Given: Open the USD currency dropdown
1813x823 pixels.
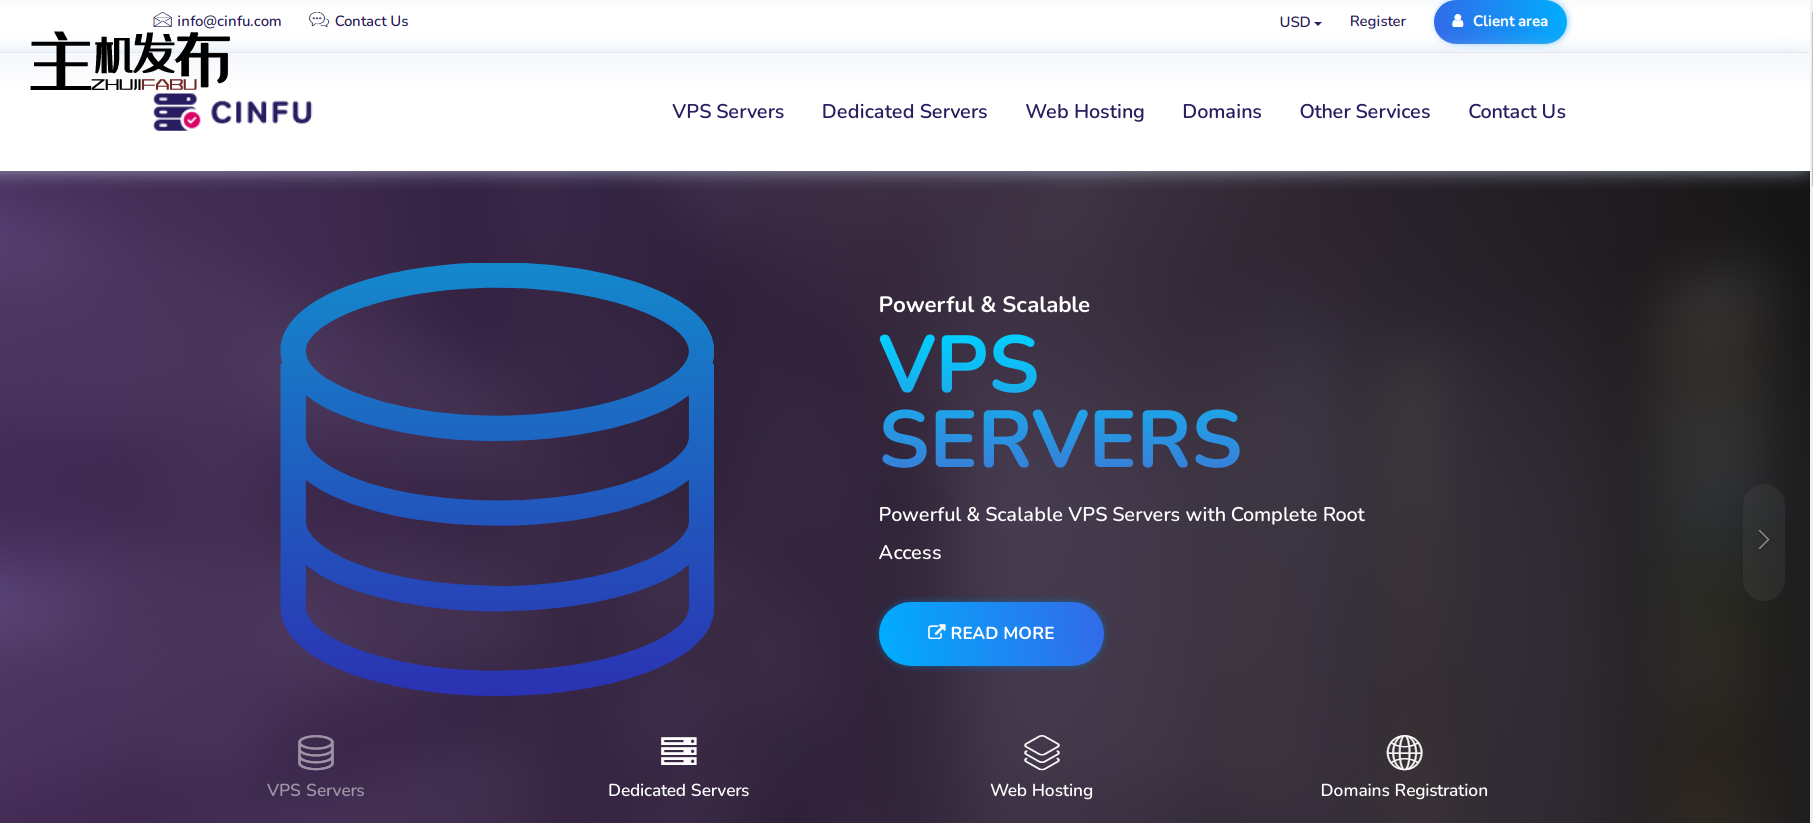Looking at the screenshot, I should (1300, 22).
